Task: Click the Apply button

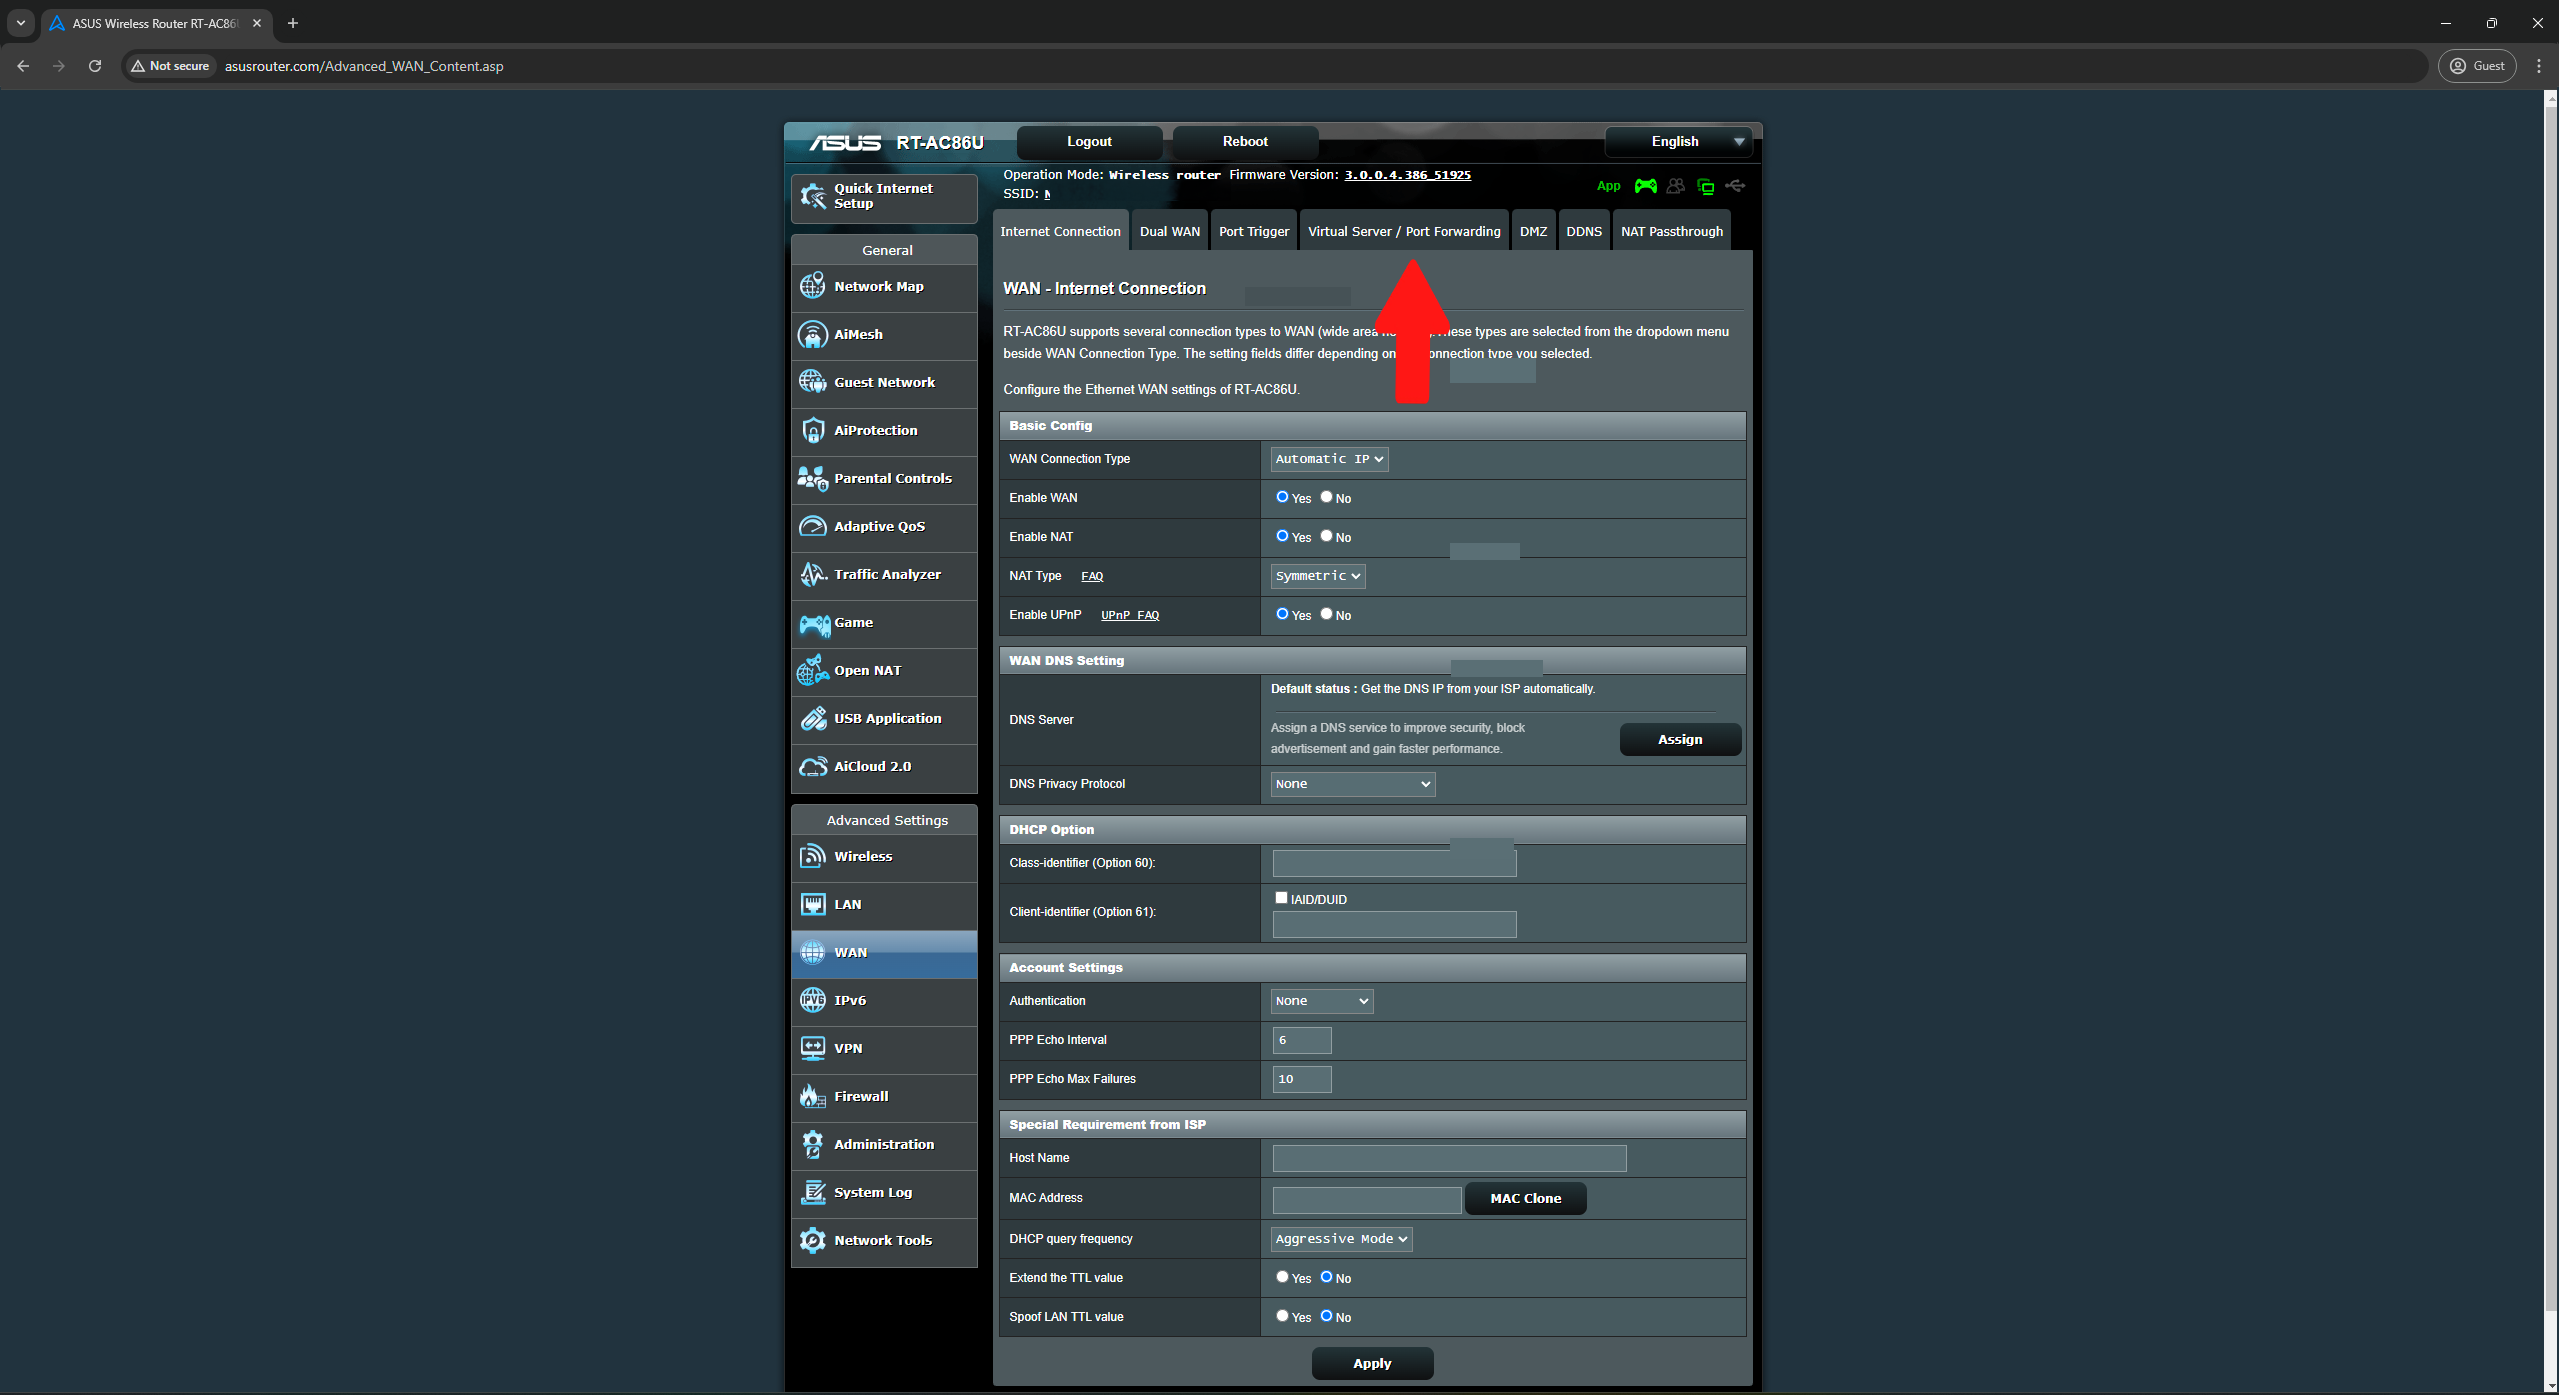Action: coord(1372,1364)
